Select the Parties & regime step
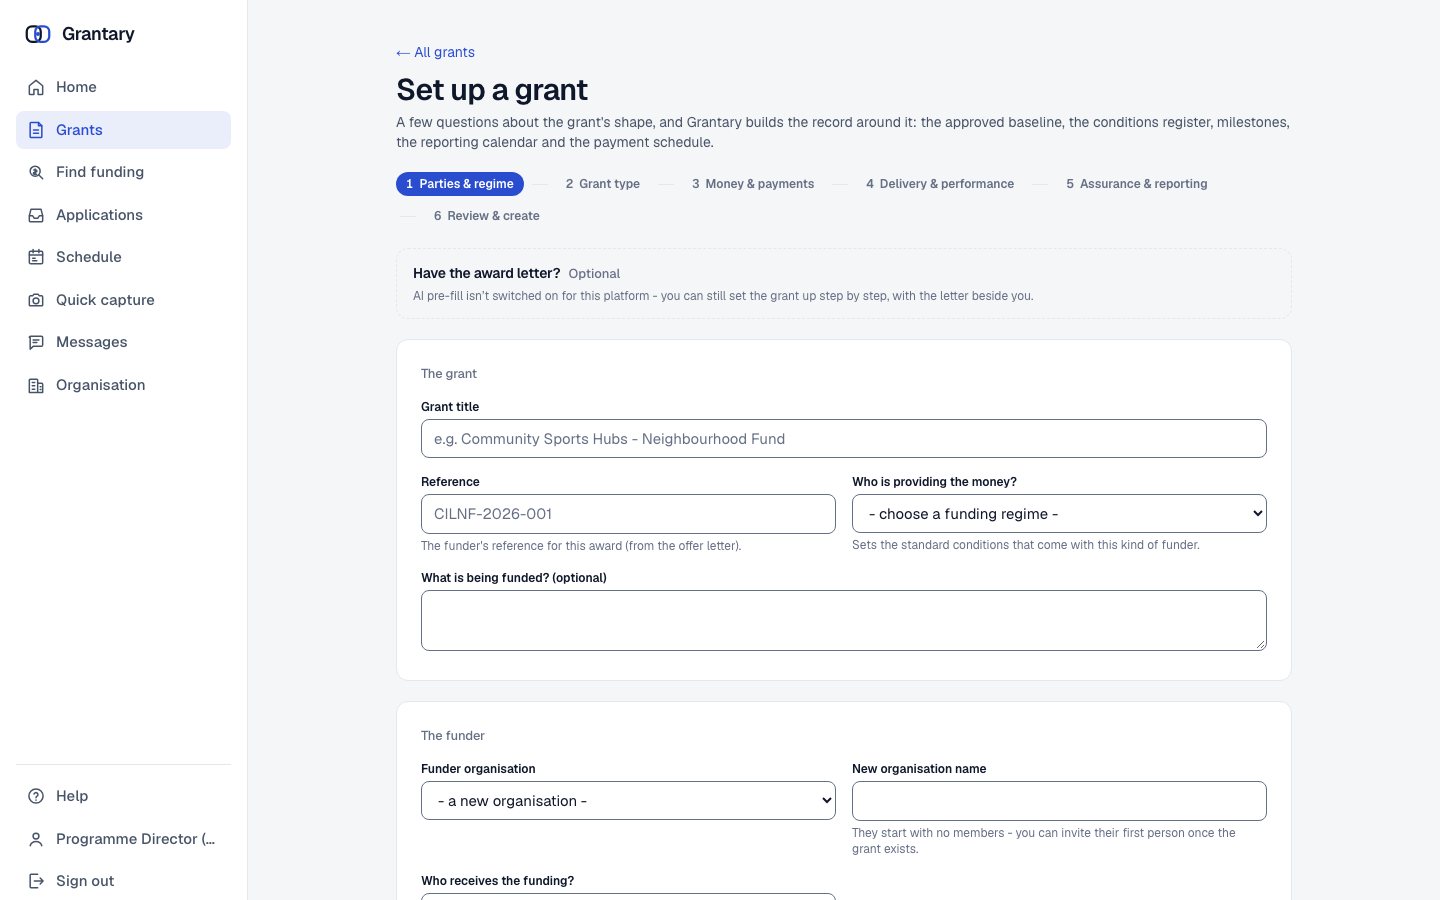The width and height of the screenshot is (1440, 900). tap(460, 184)
